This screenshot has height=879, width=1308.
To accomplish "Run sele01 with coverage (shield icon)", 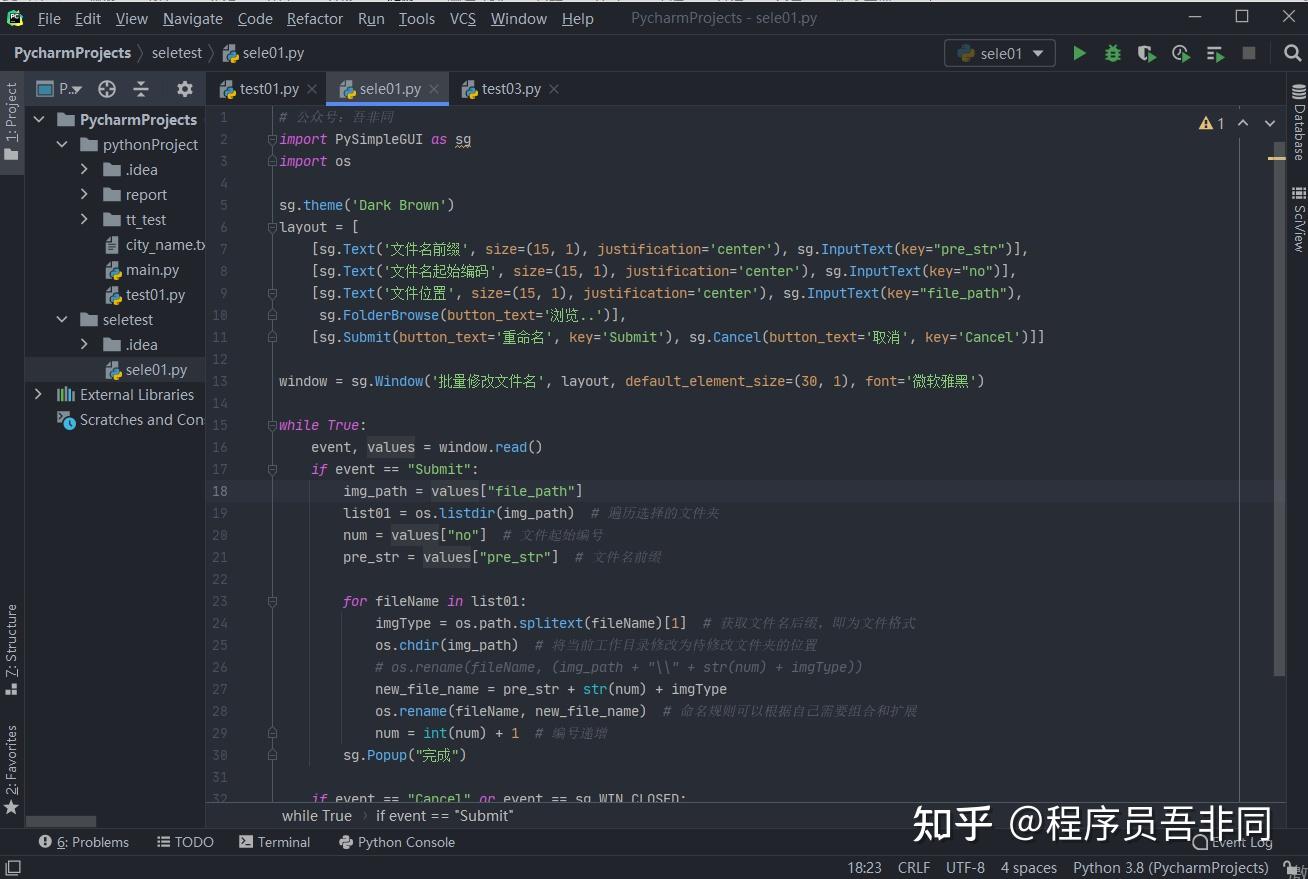I will coord(1146,53).
